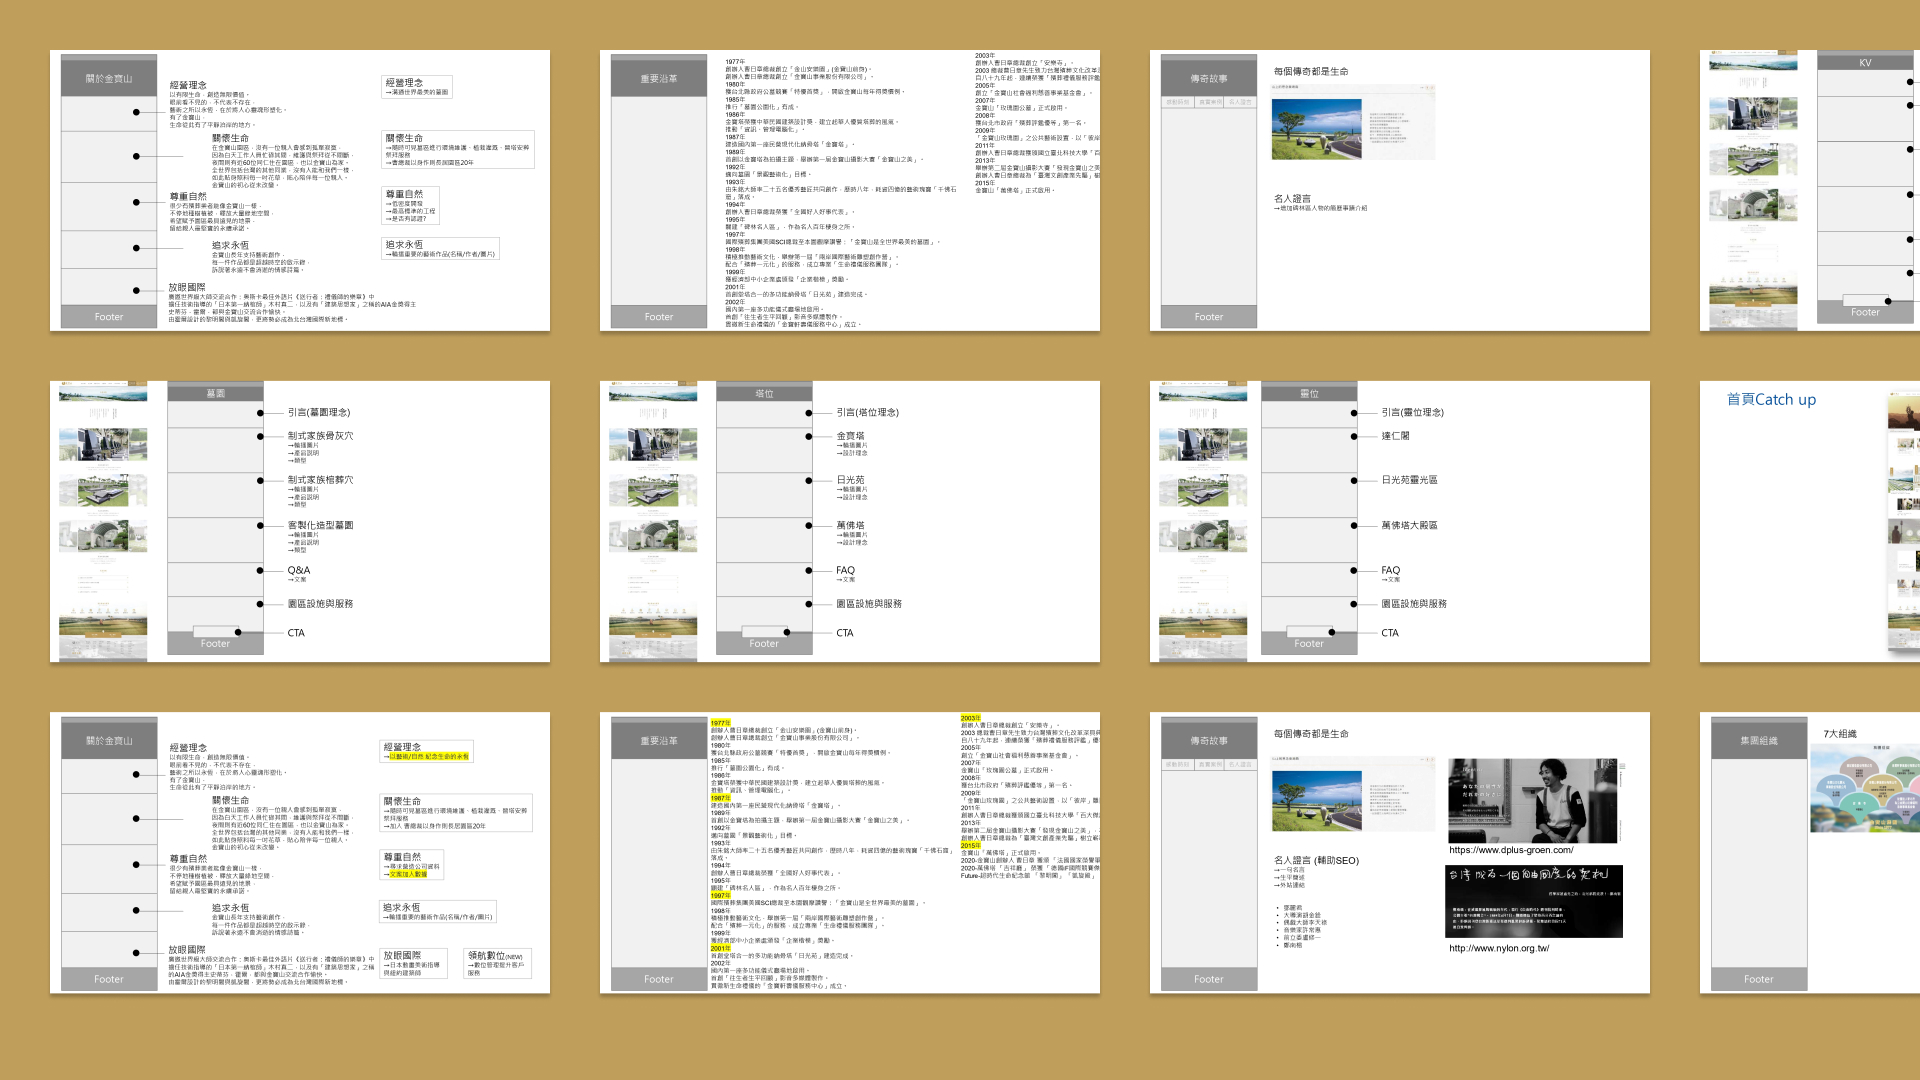1920x1080 pixels.
Task: Open the dplus-groen.com website link
Action: (x=1510, y=850)
